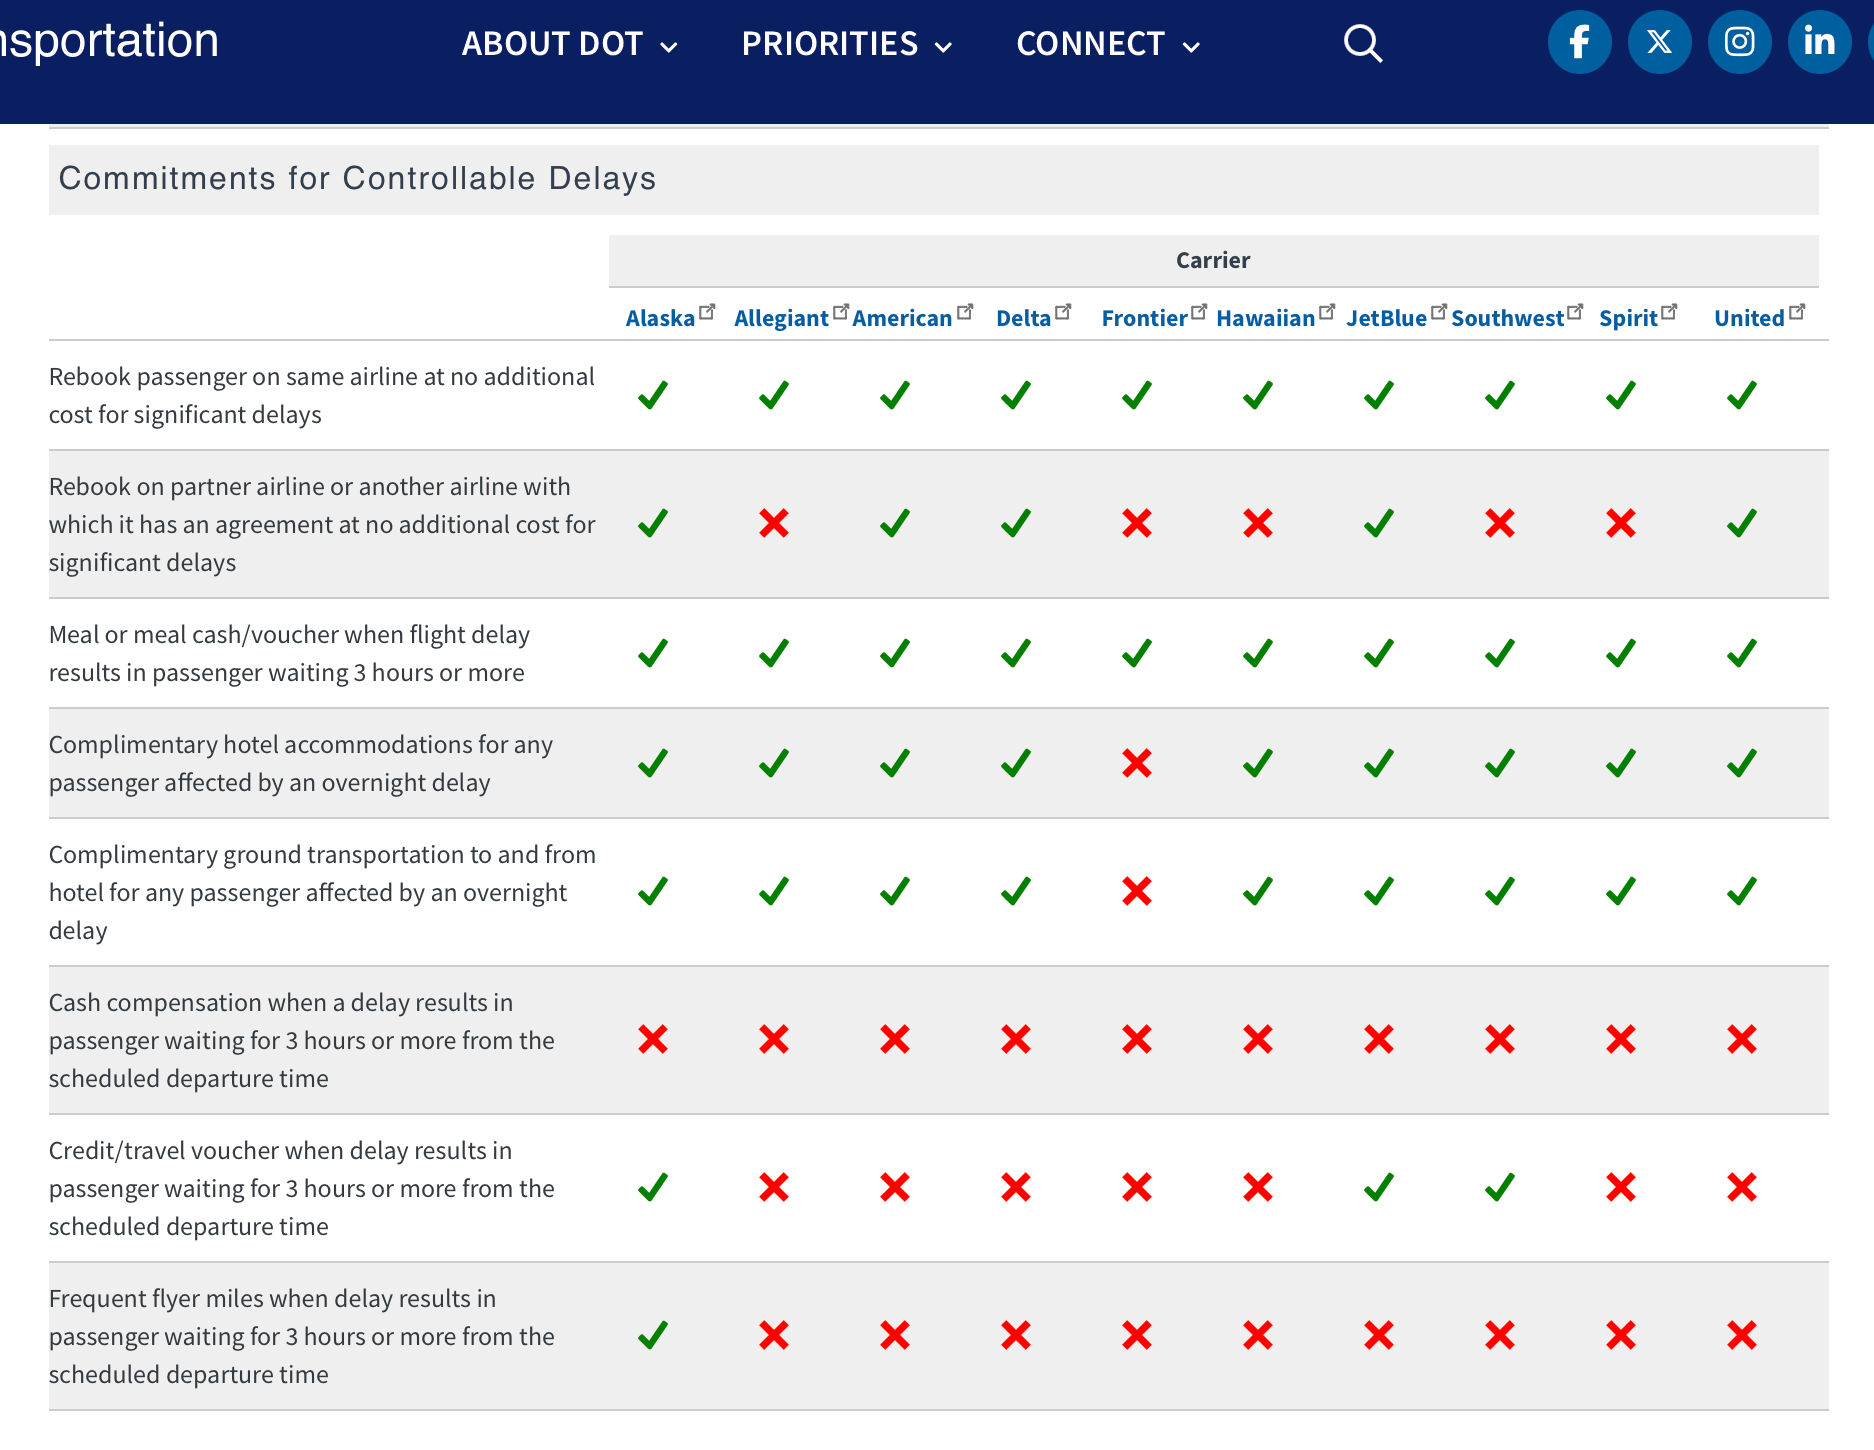Go to the Hawaiian carrier link
The image size is (1874, 1450).
(1265, 318)
